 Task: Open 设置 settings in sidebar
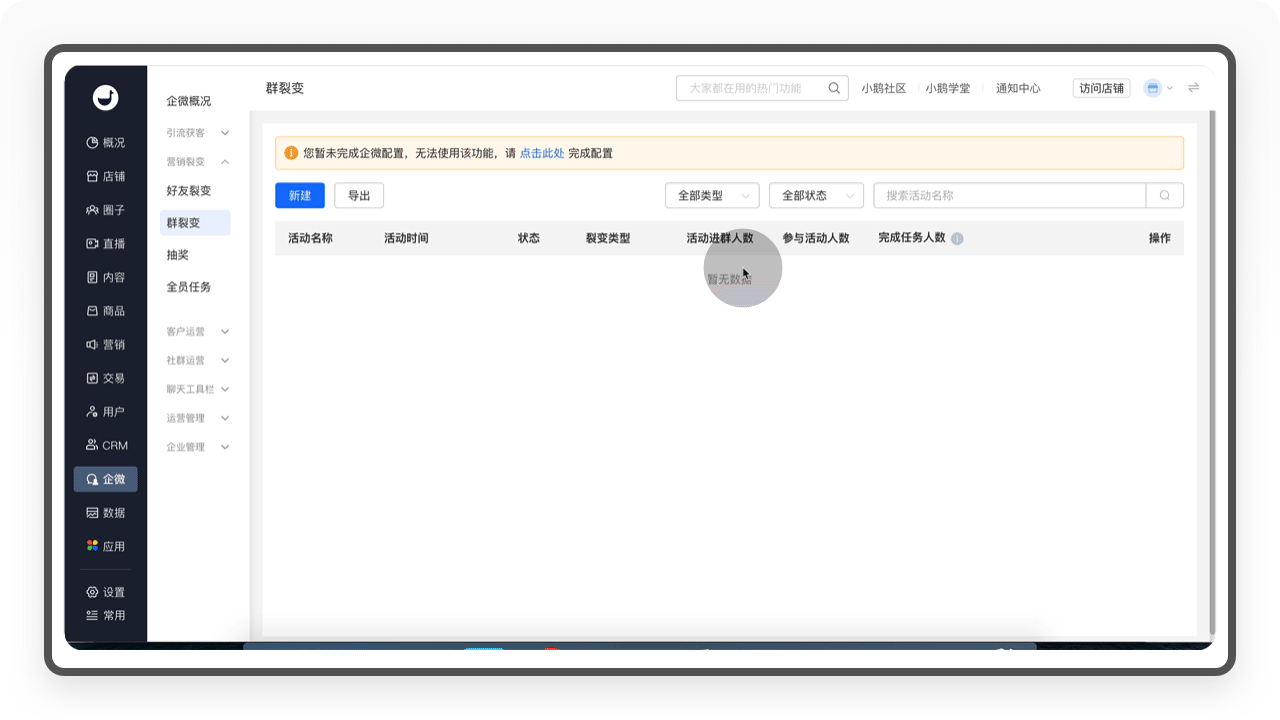[x=105, y=592]
